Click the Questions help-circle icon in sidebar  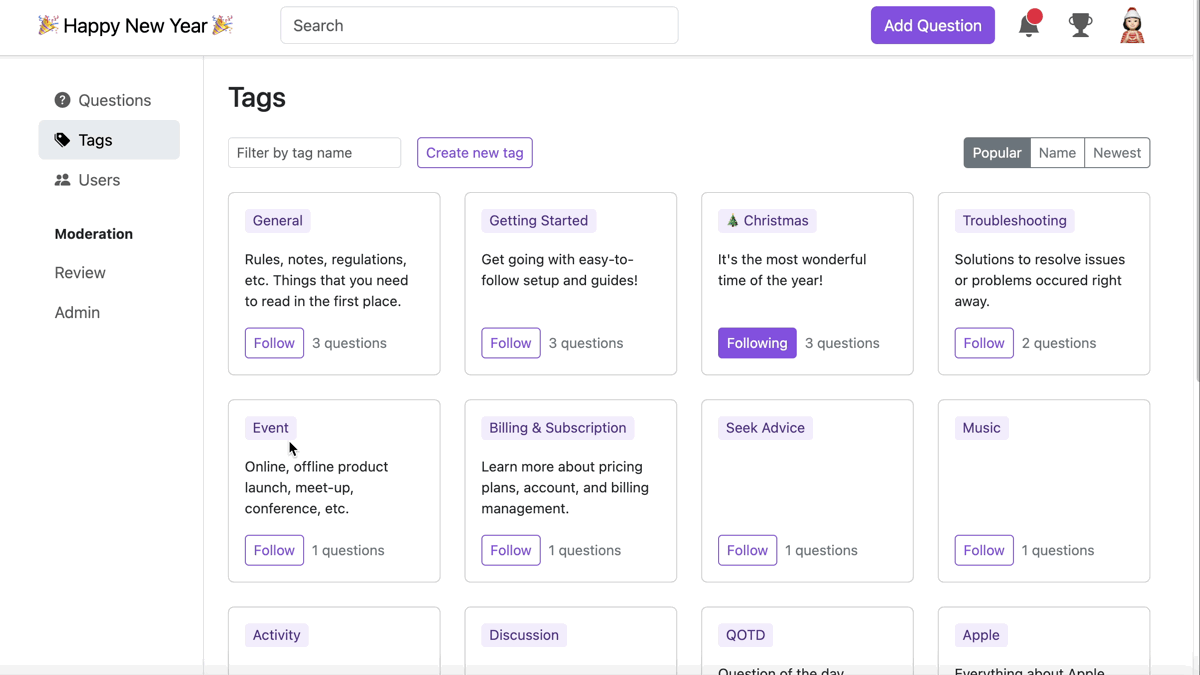click(62, 100)
